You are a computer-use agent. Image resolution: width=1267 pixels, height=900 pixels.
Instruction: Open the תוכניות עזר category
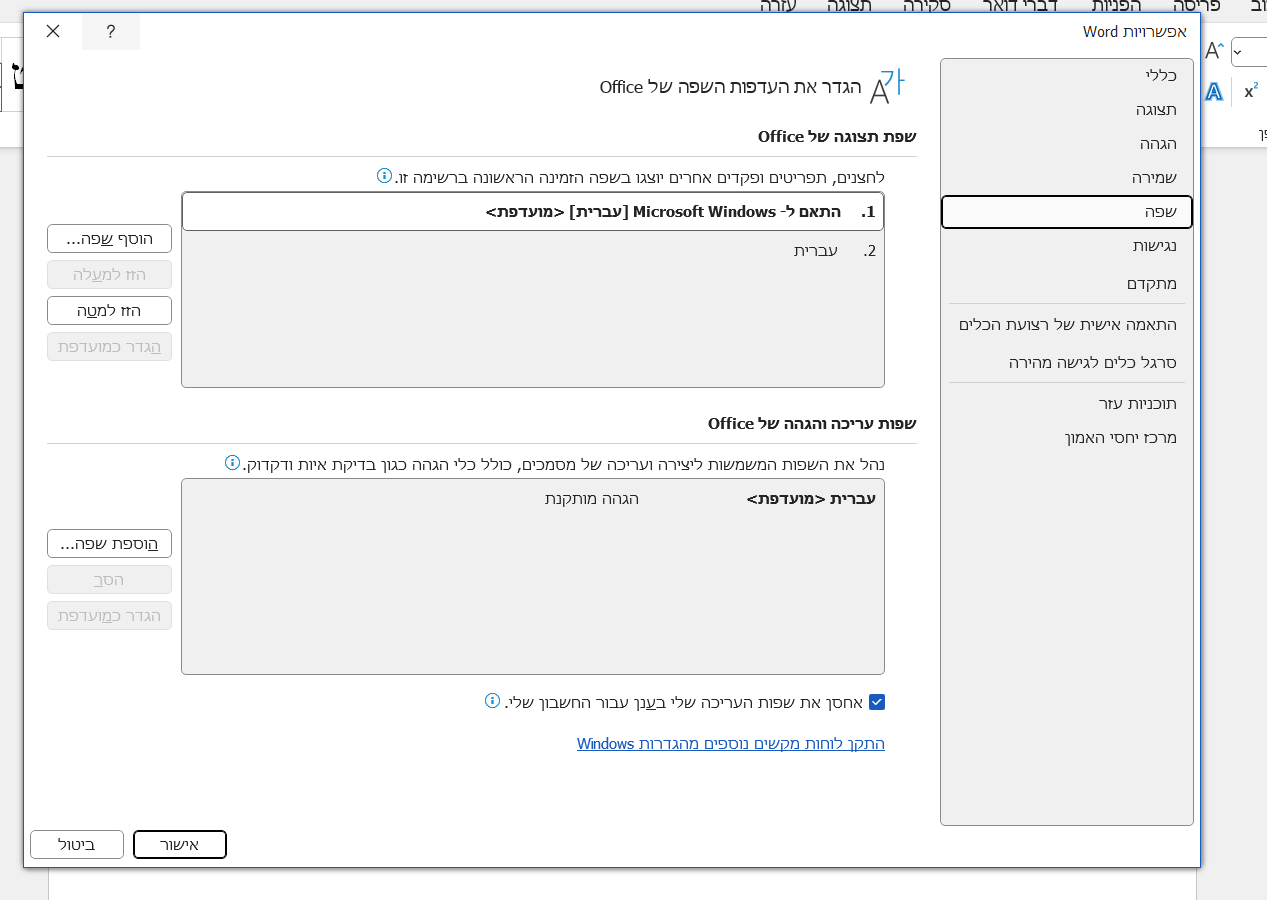pyautogui.click(x=1067, y=403)
